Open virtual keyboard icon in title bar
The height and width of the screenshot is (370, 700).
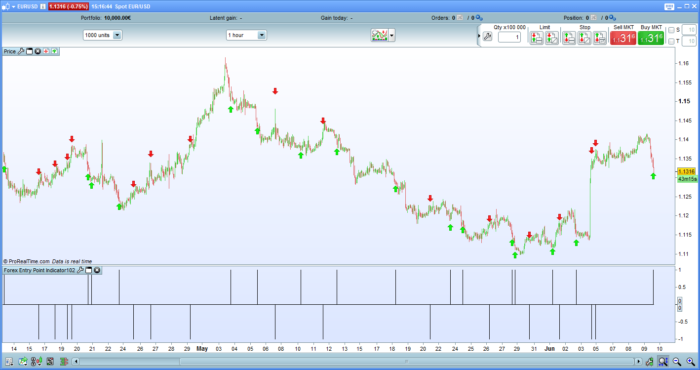point(669,6)
